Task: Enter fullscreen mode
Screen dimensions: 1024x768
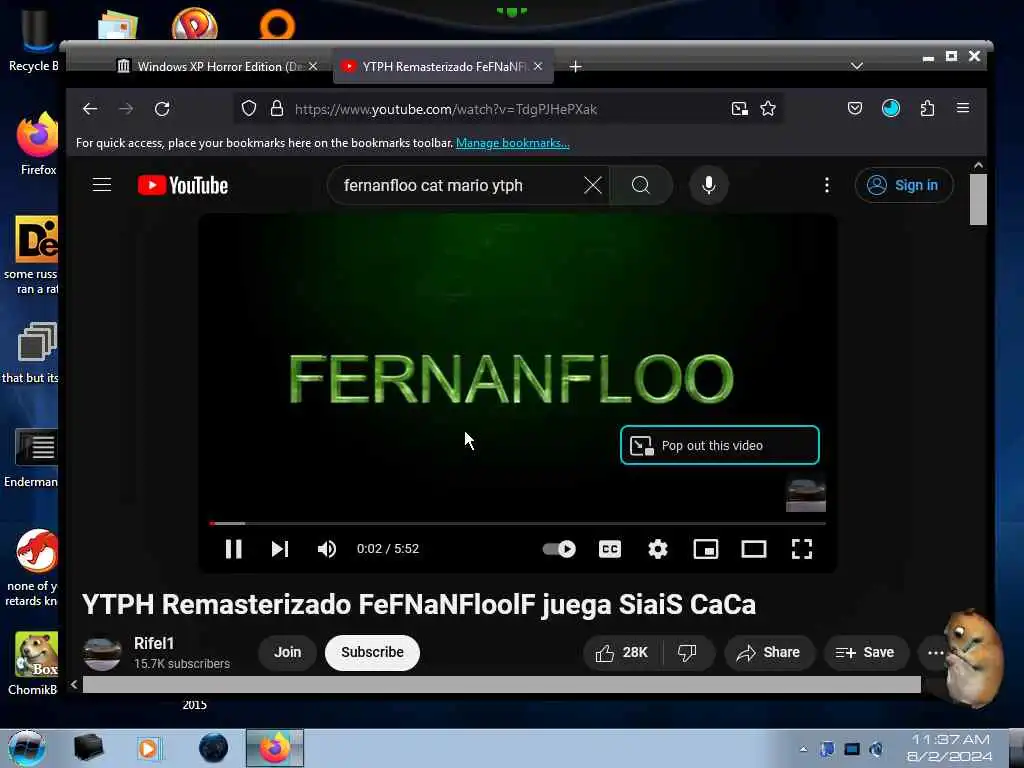Action: coord(802,549)
